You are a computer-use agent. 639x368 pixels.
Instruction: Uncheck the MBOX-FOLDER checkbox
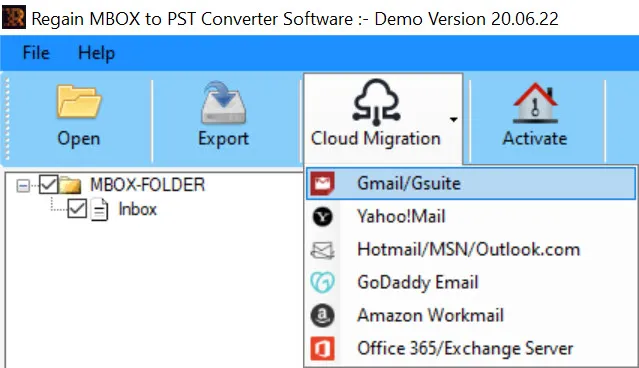click(x=48, y=185)
